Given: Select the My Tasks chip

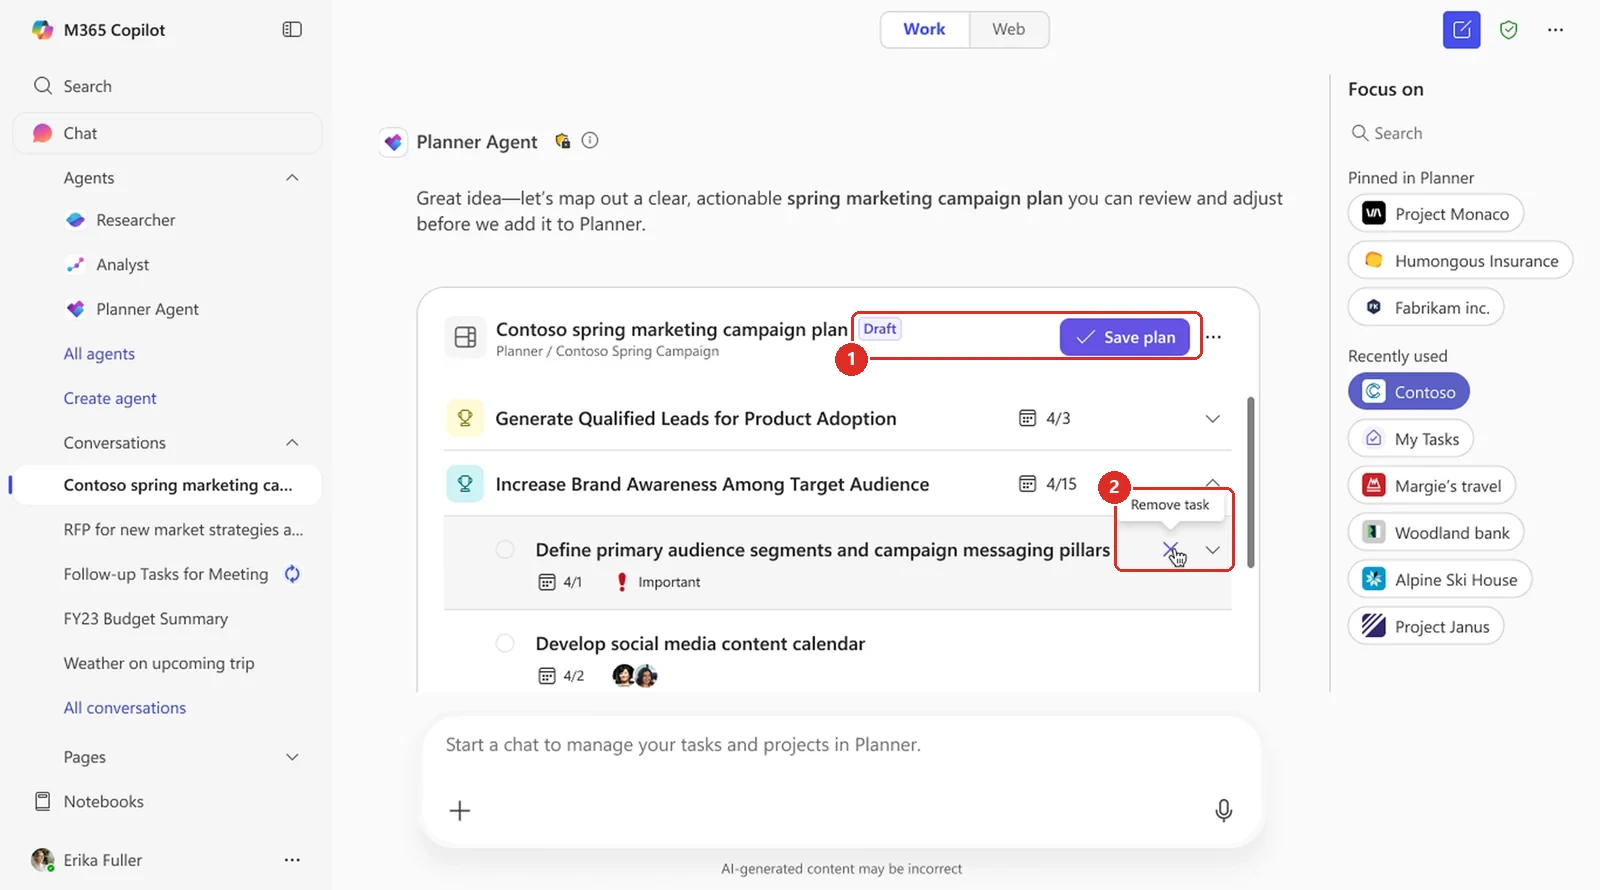Looking at the screenshot, I should point(1411,439).
